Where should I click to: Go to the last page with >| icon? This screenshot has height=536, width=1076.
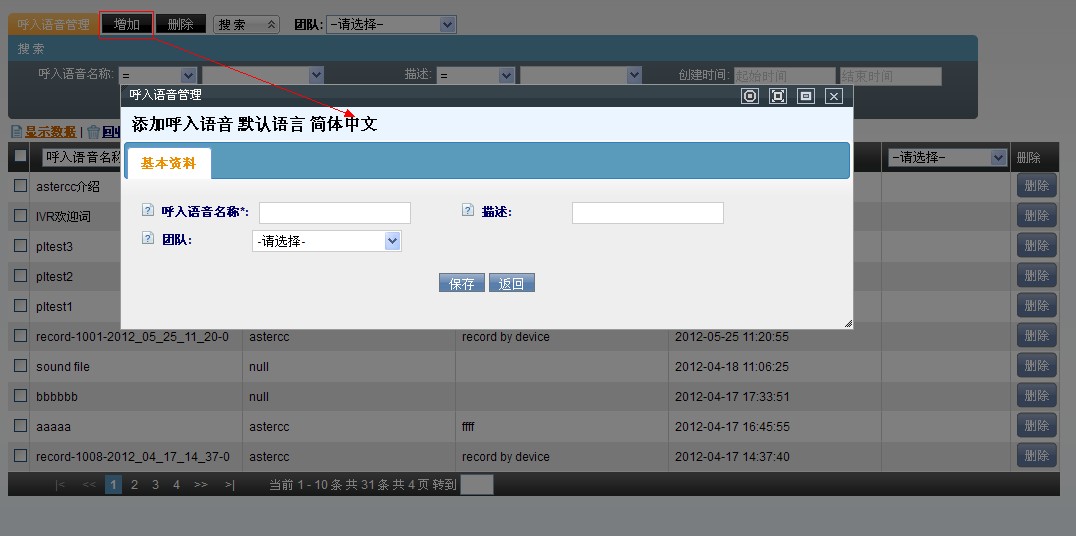tap(229, 485)
